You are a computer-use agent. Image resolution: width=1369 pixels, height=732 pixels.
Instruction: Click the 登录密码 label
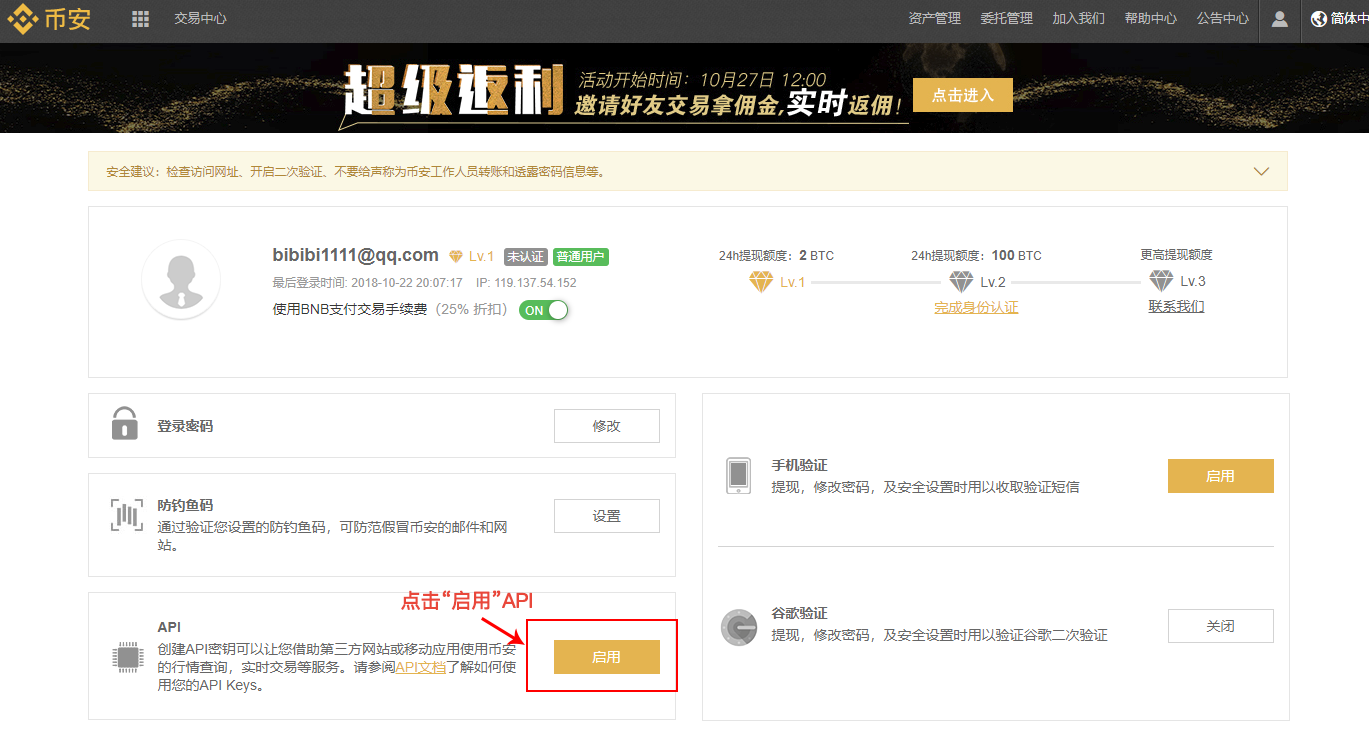pyautogui.click(x=185, y=426)
